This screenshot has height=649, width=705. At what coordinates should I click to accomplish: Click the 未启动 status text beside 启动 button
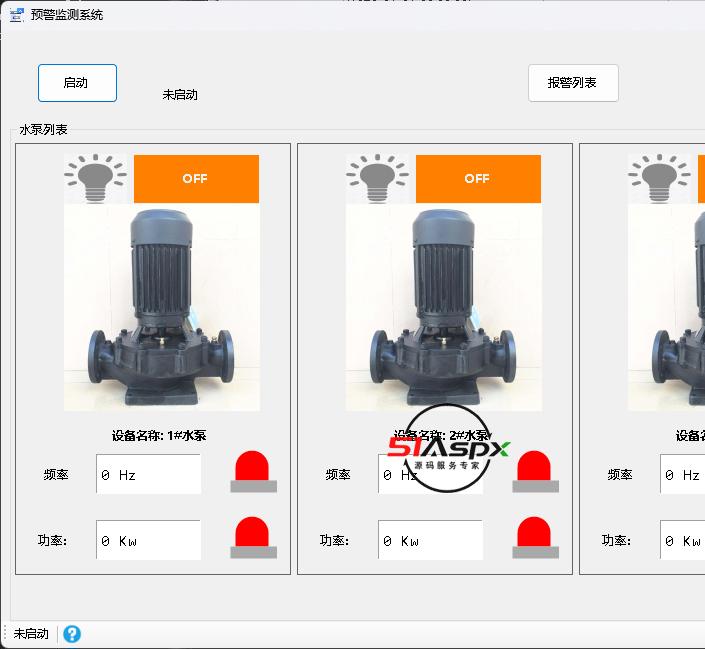(180, 94)
